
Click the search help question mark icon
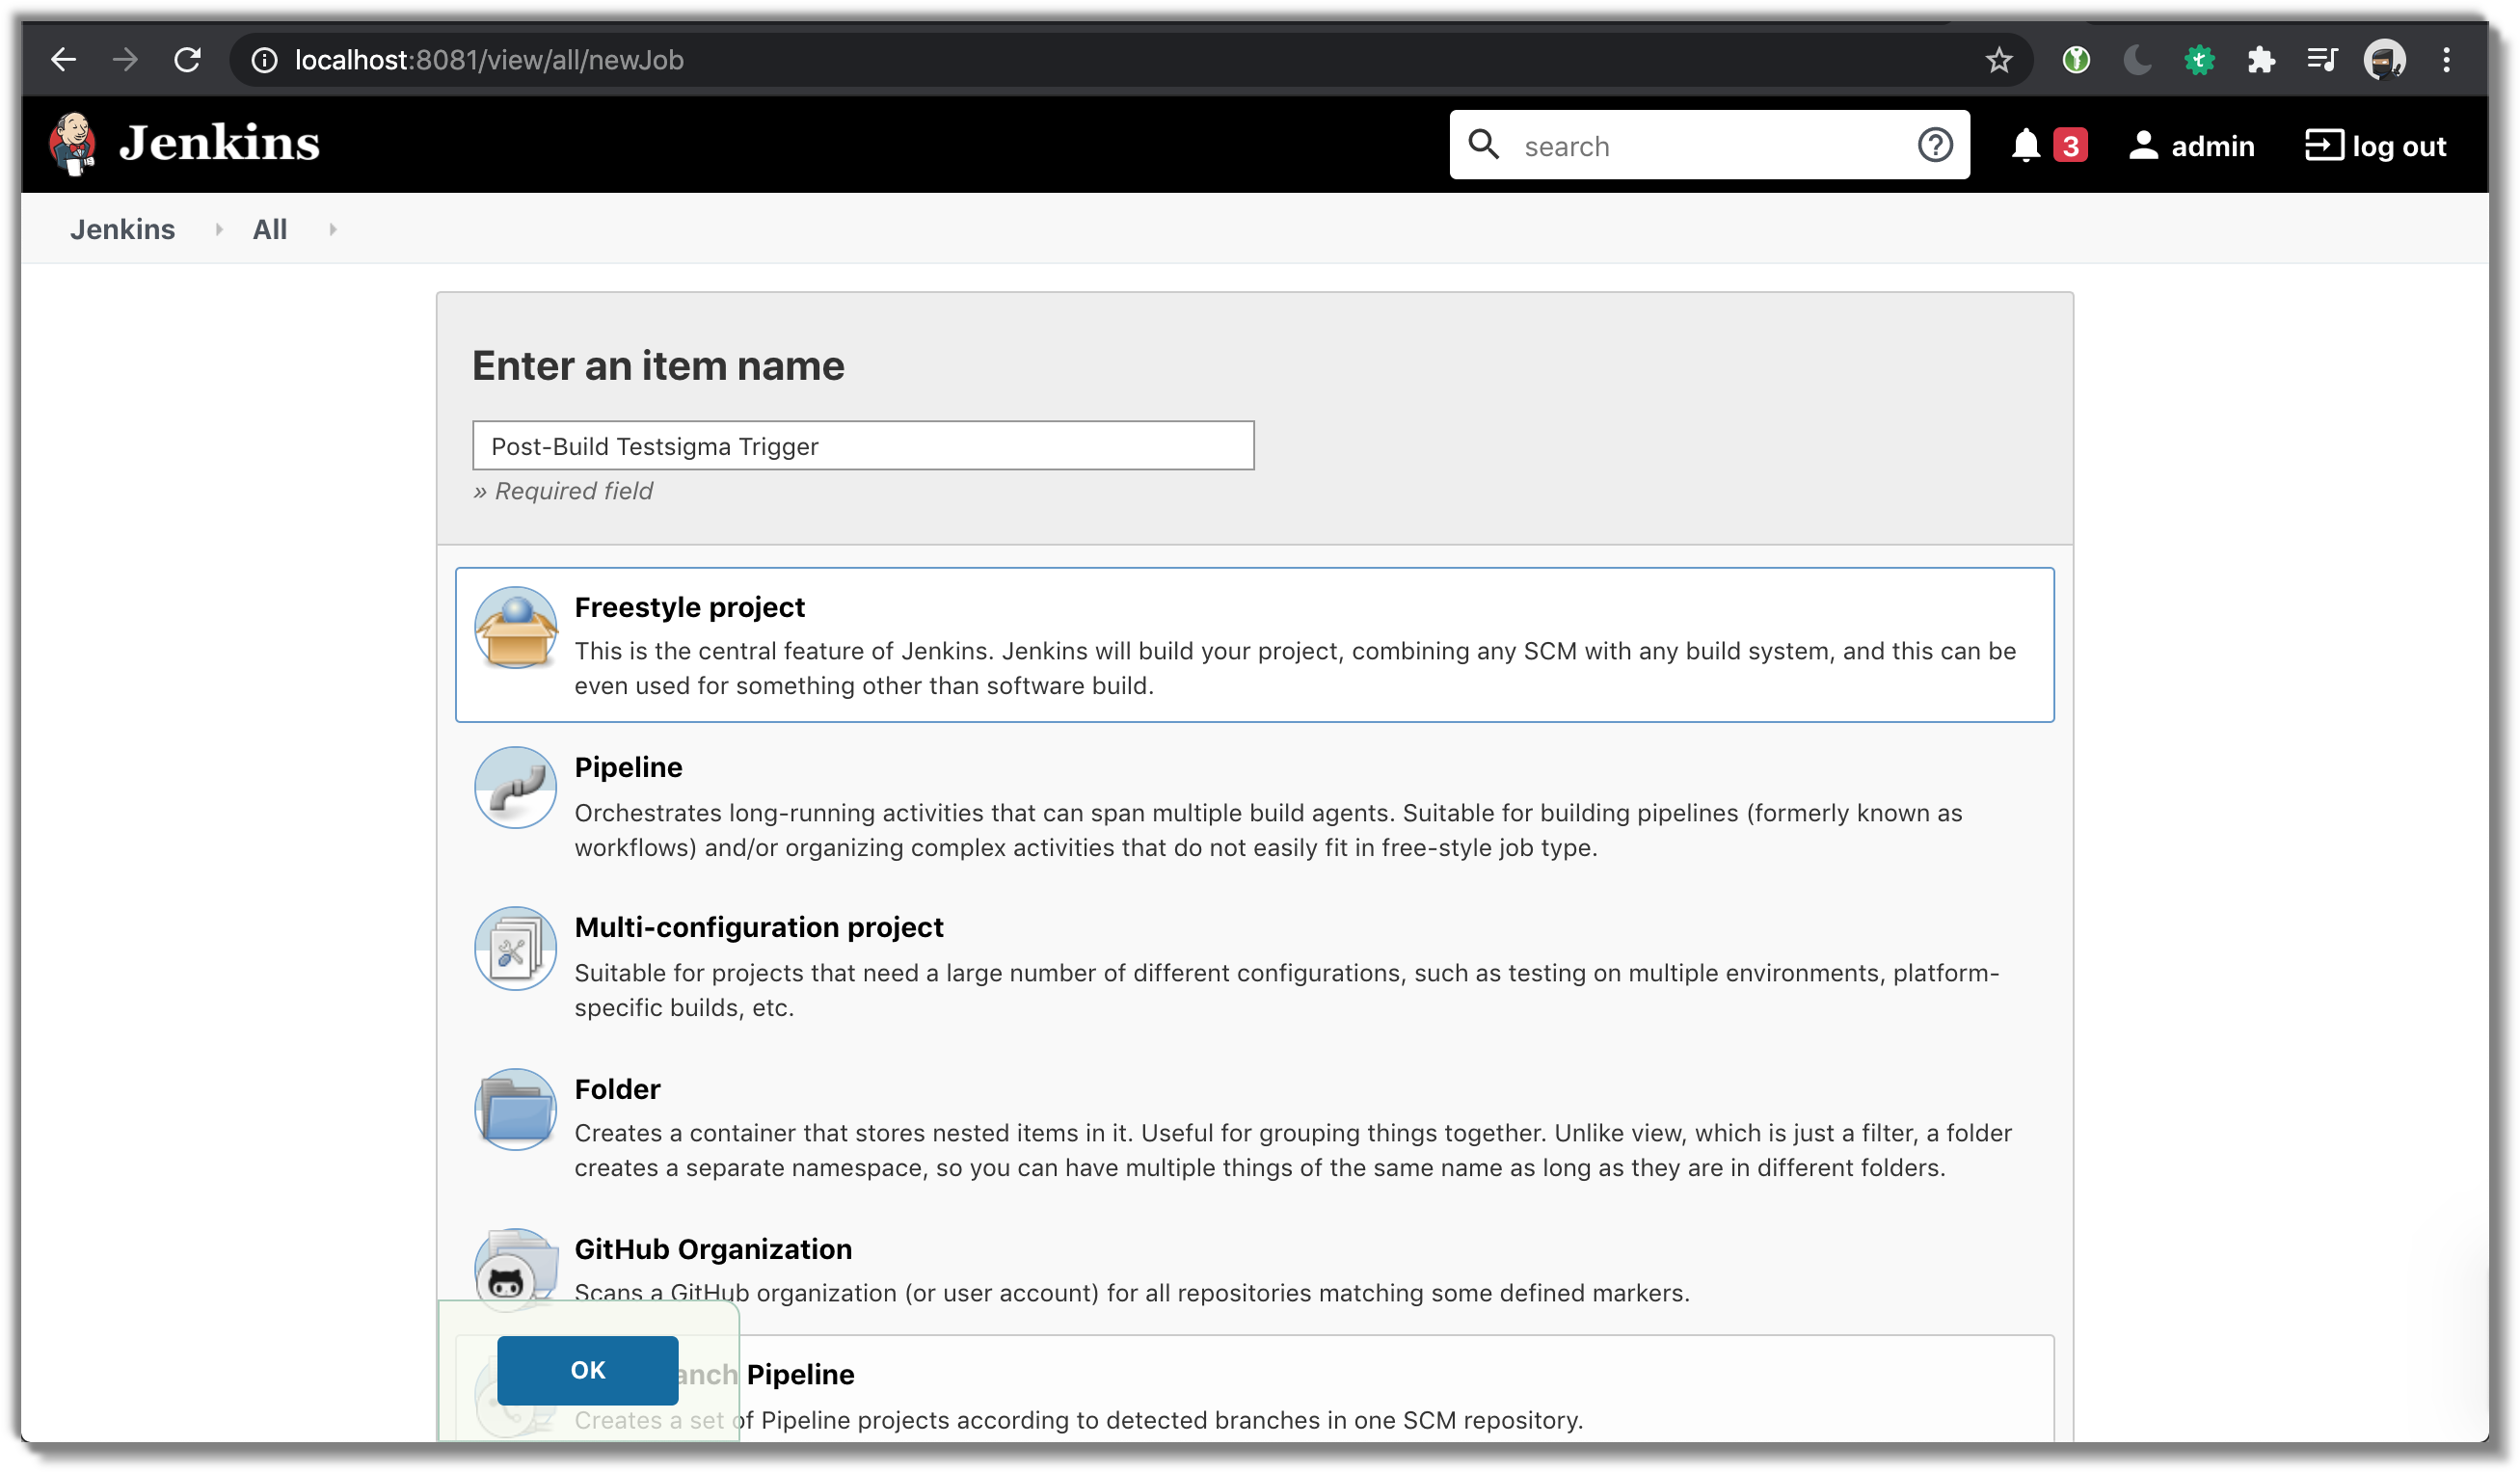point(1934,145)
